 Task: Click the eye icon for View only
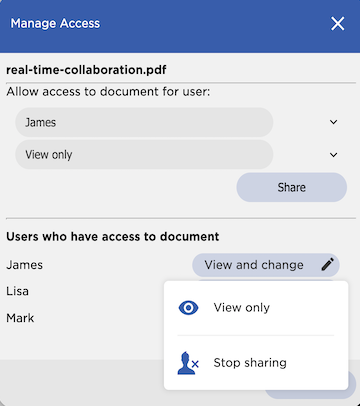coord(188,308)
